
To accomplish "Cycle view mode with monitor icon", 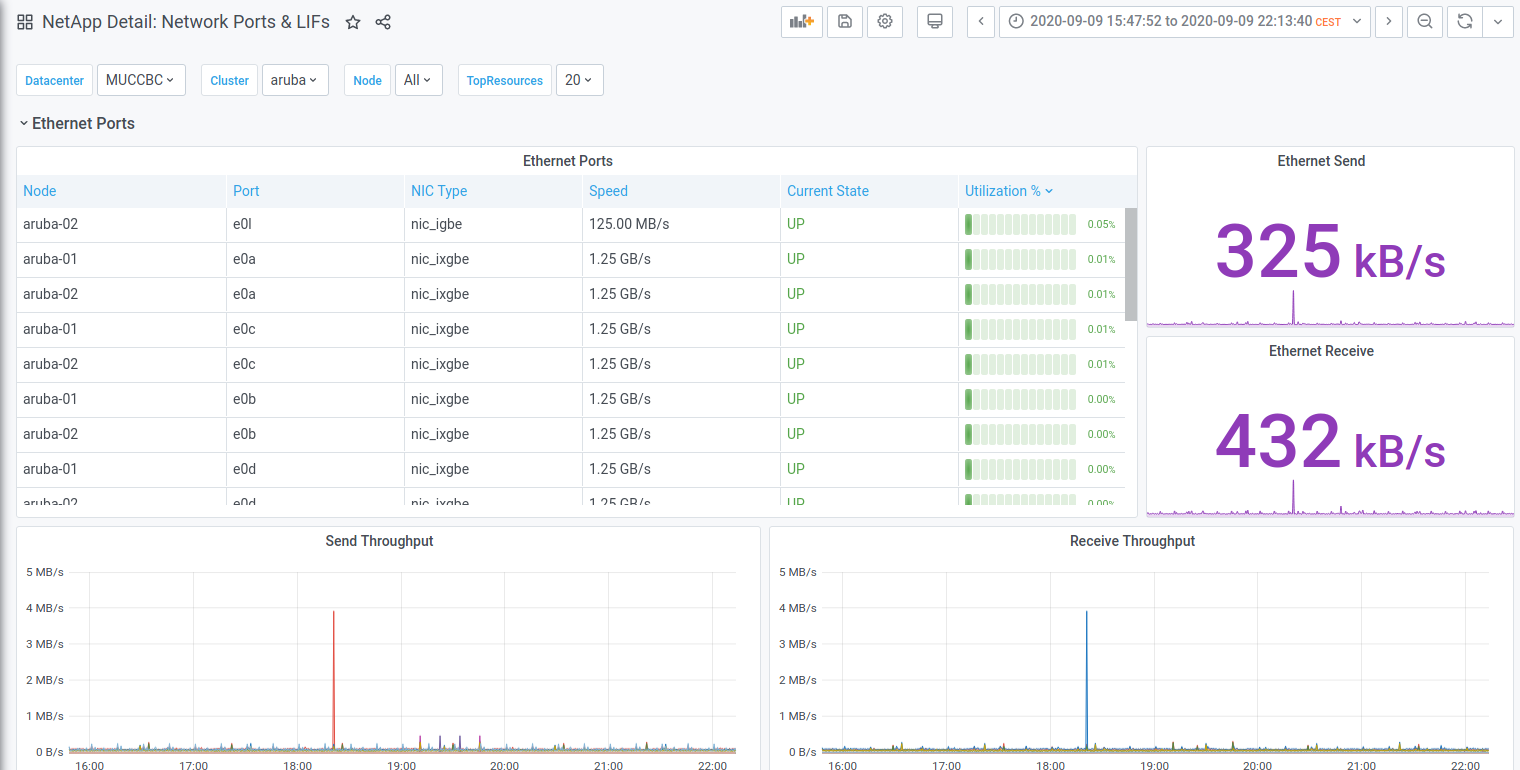I will [935, 22].
